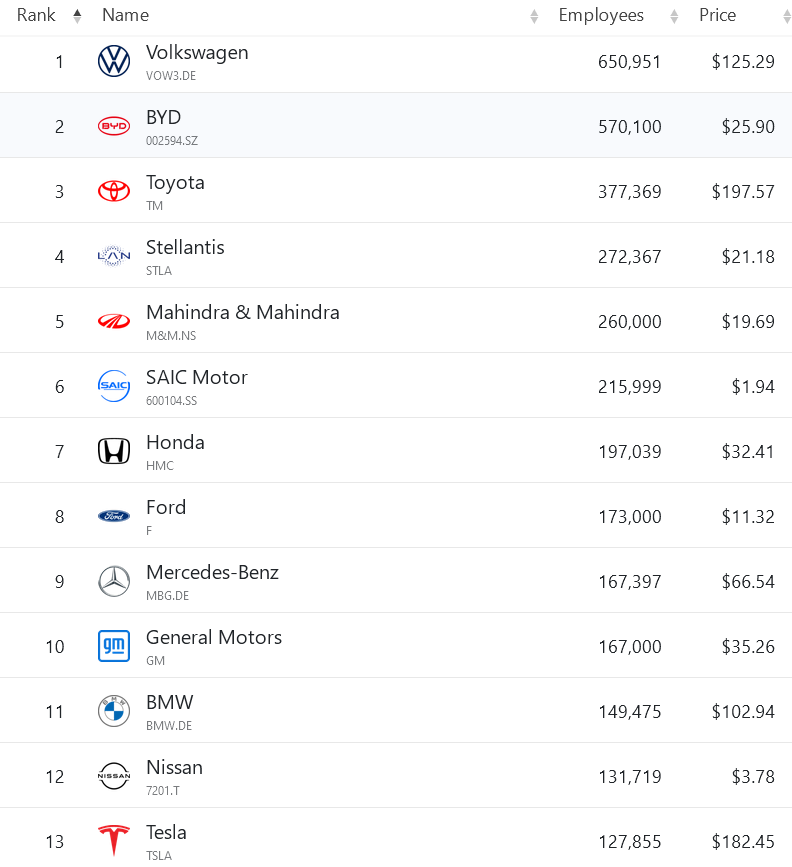Select Toyota's $197.57 price cell
Image resolution: width=792 pixels, height=867 pixels.
click(743, 191)
